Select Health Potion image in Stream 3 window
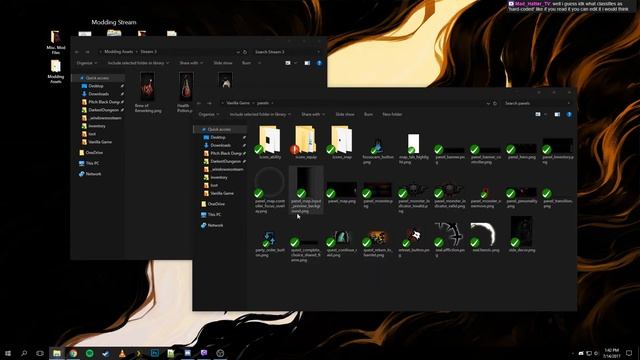 click(x=186, y=92)
